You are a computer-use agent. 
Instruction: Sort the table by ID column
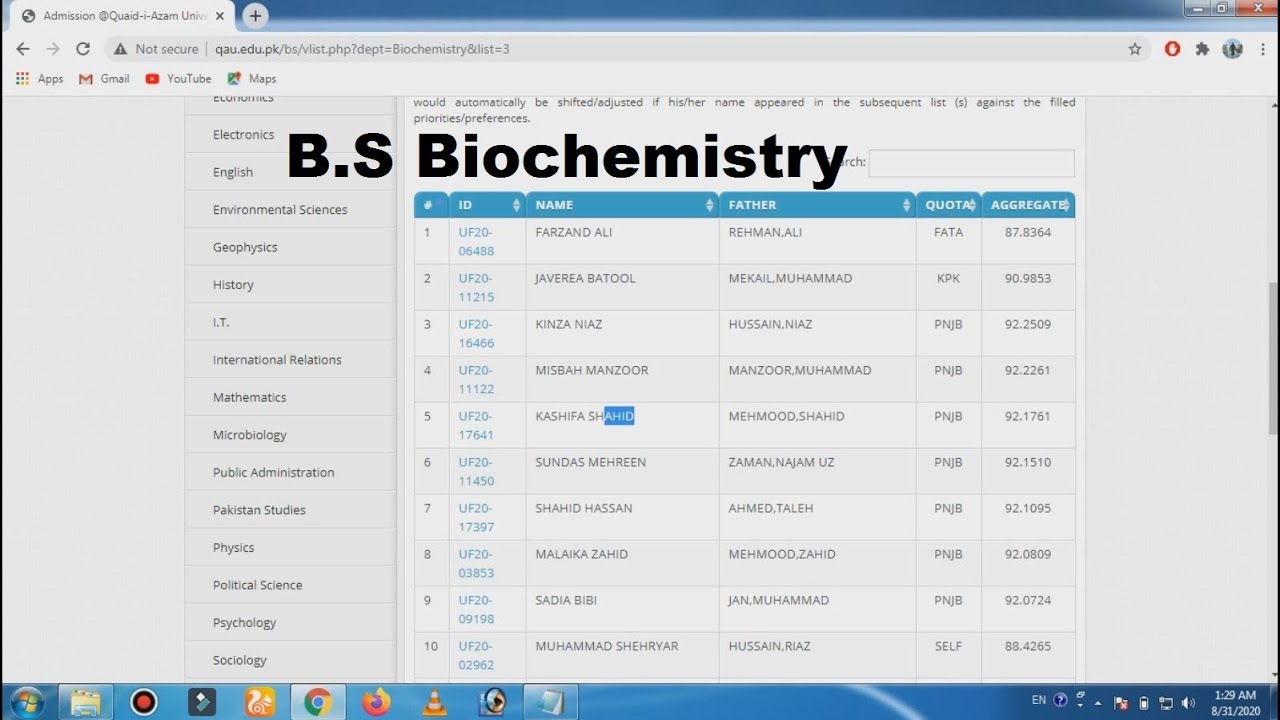487,205
